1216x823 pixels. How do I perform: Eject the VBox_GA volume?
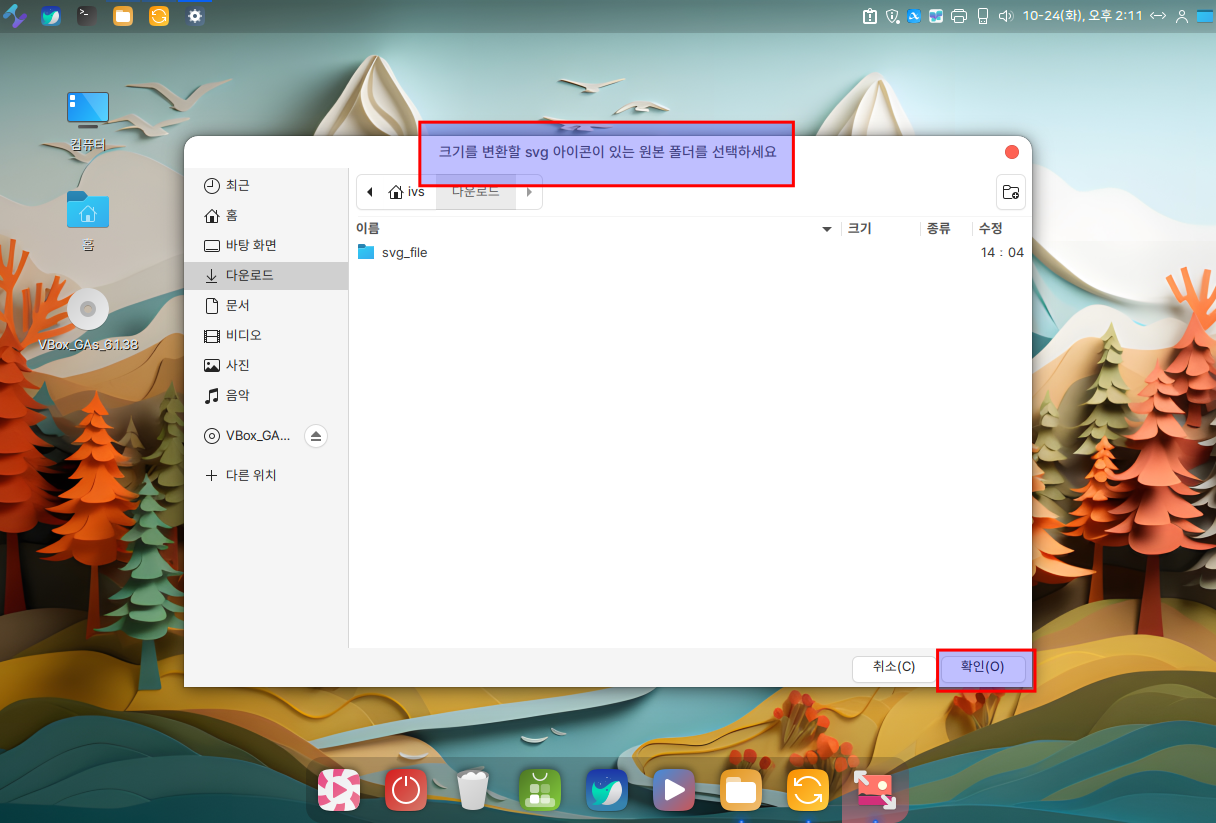click(x=316, y=436)
